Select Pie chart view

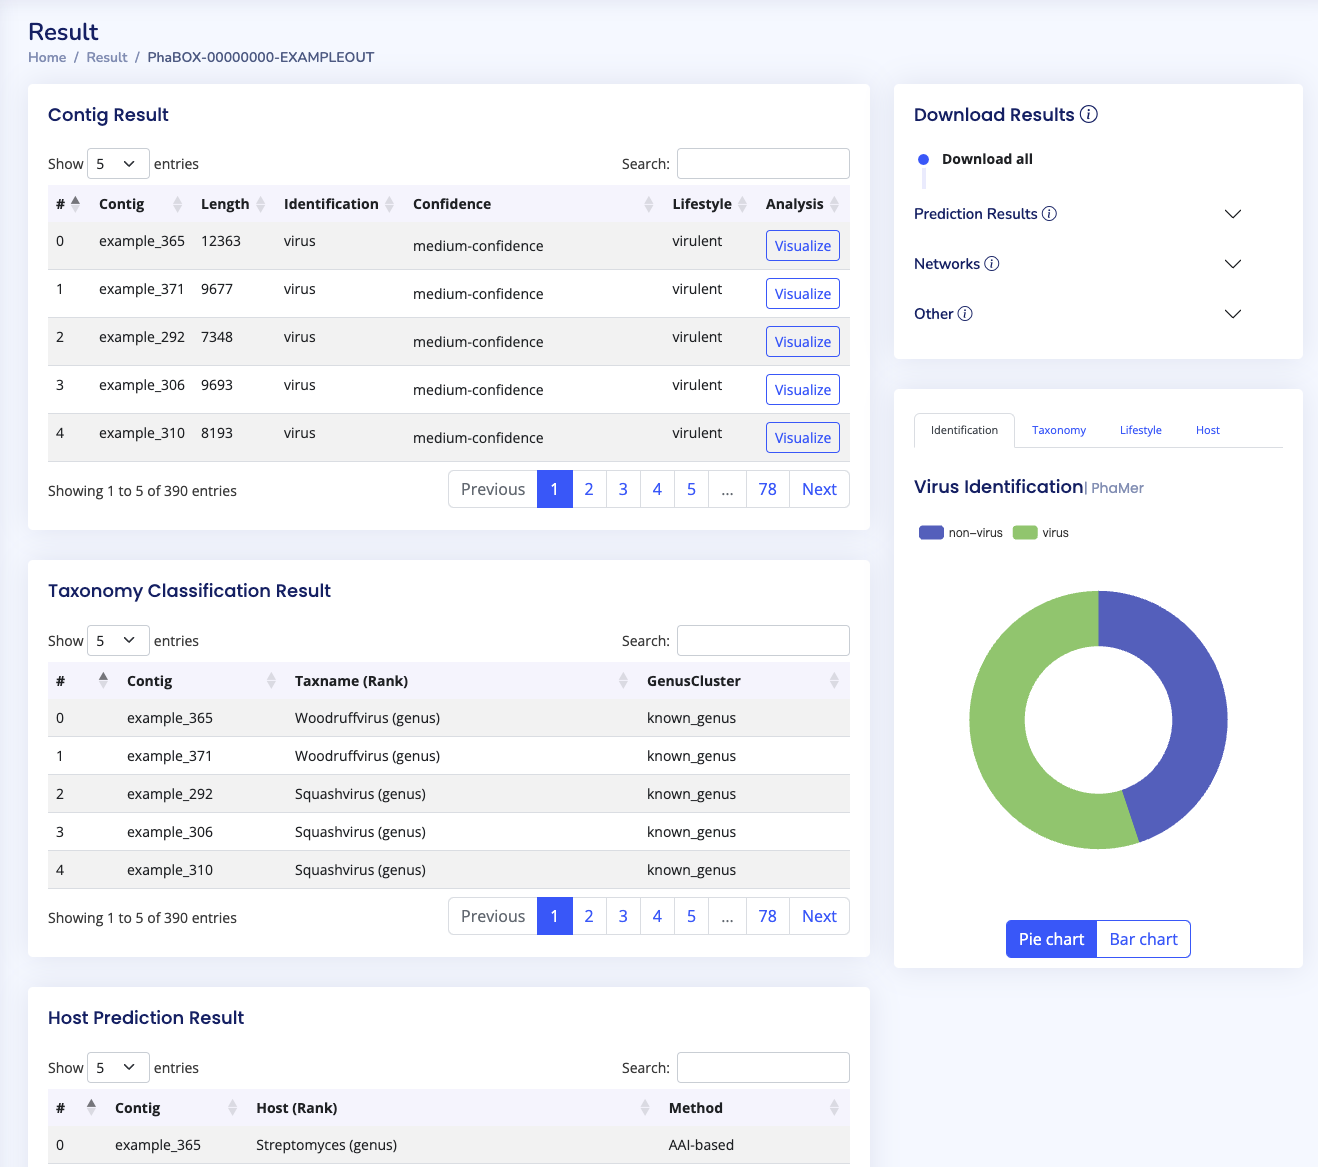(1051, 939)
